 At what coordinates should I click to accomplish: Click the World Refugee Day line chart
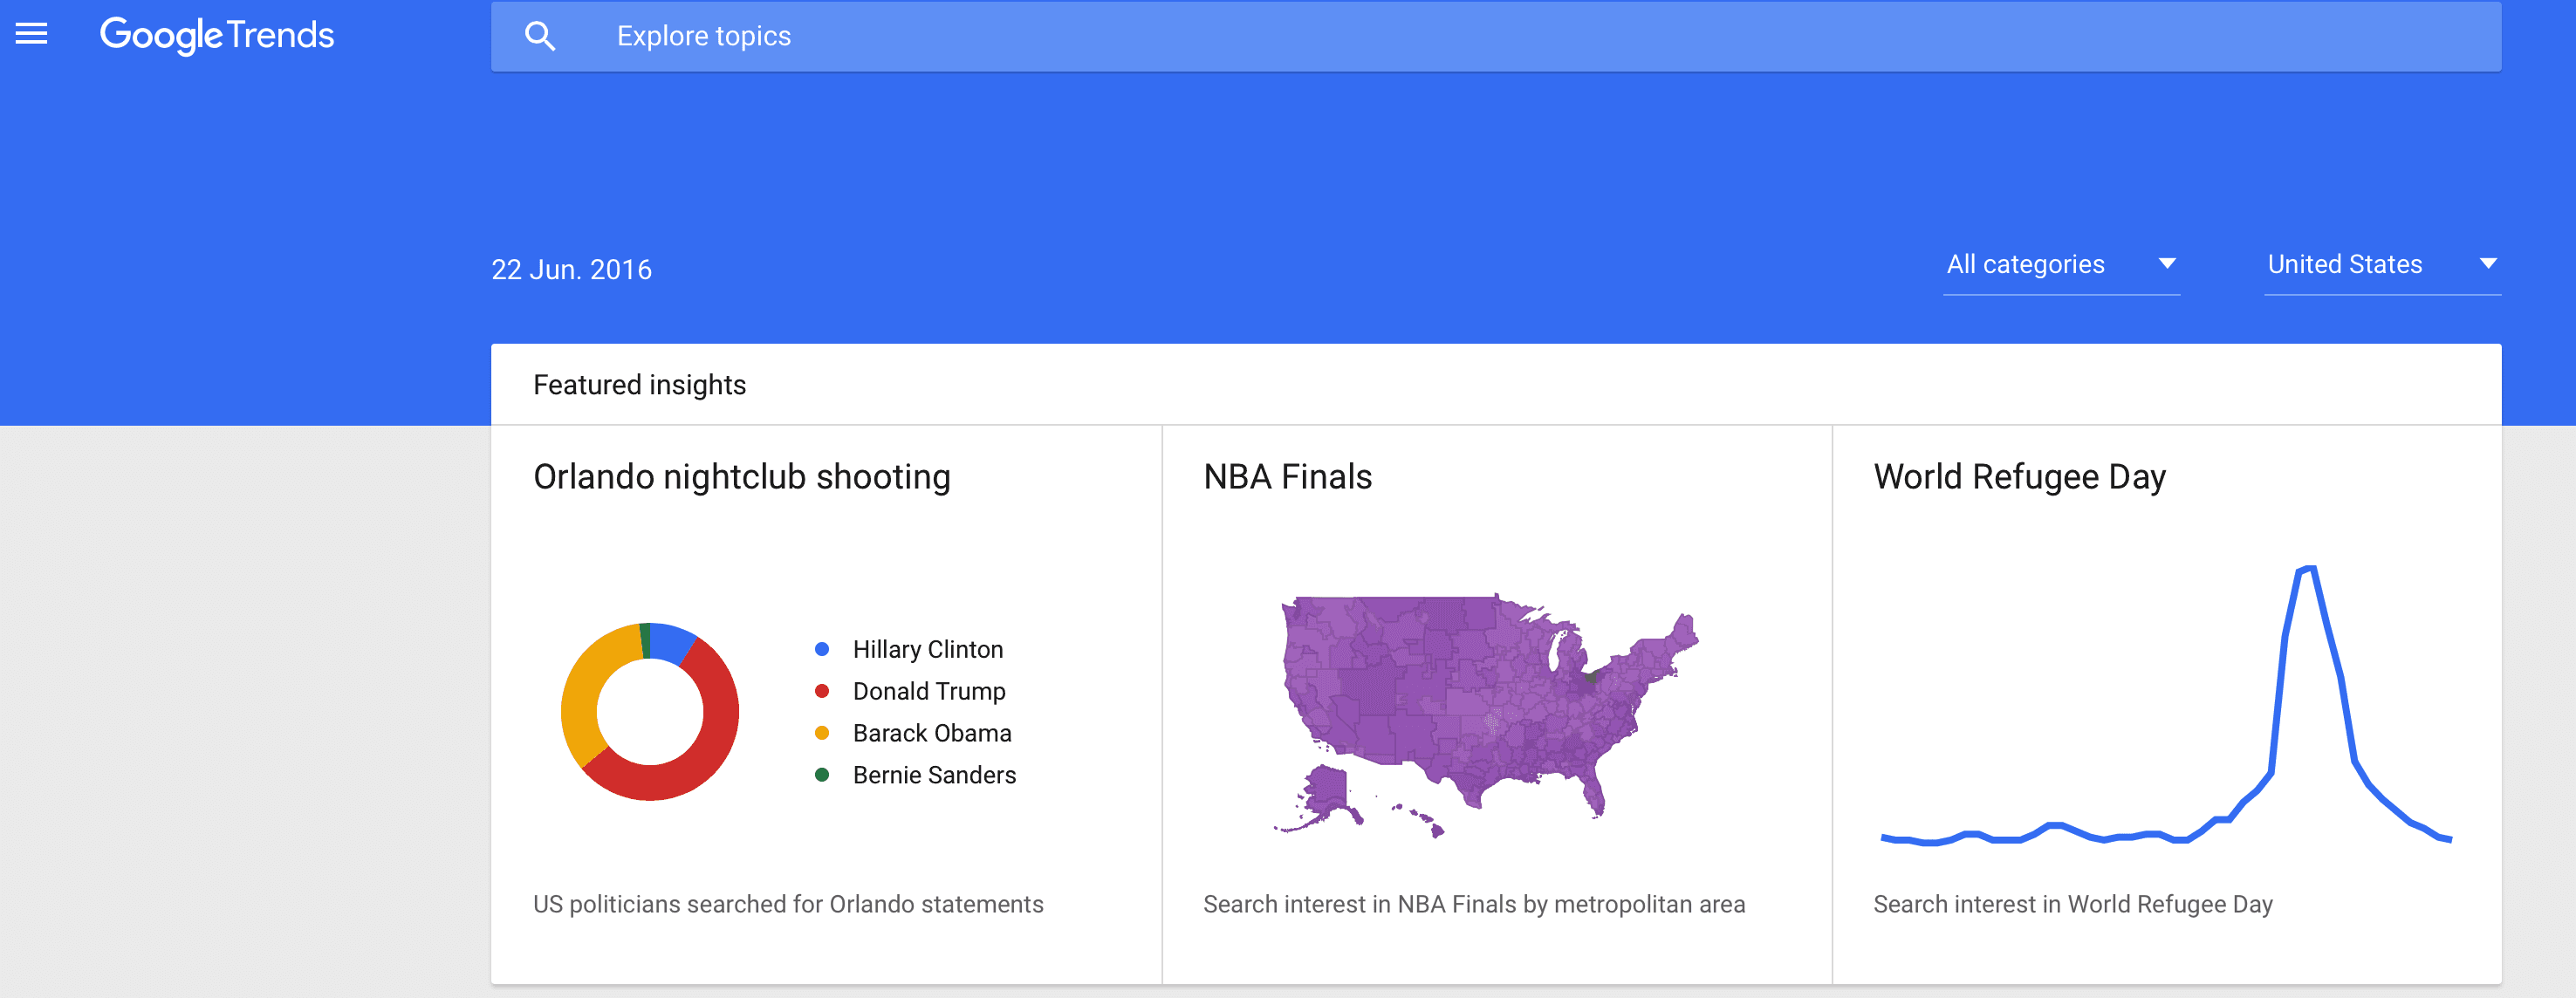coord(2166,706)
